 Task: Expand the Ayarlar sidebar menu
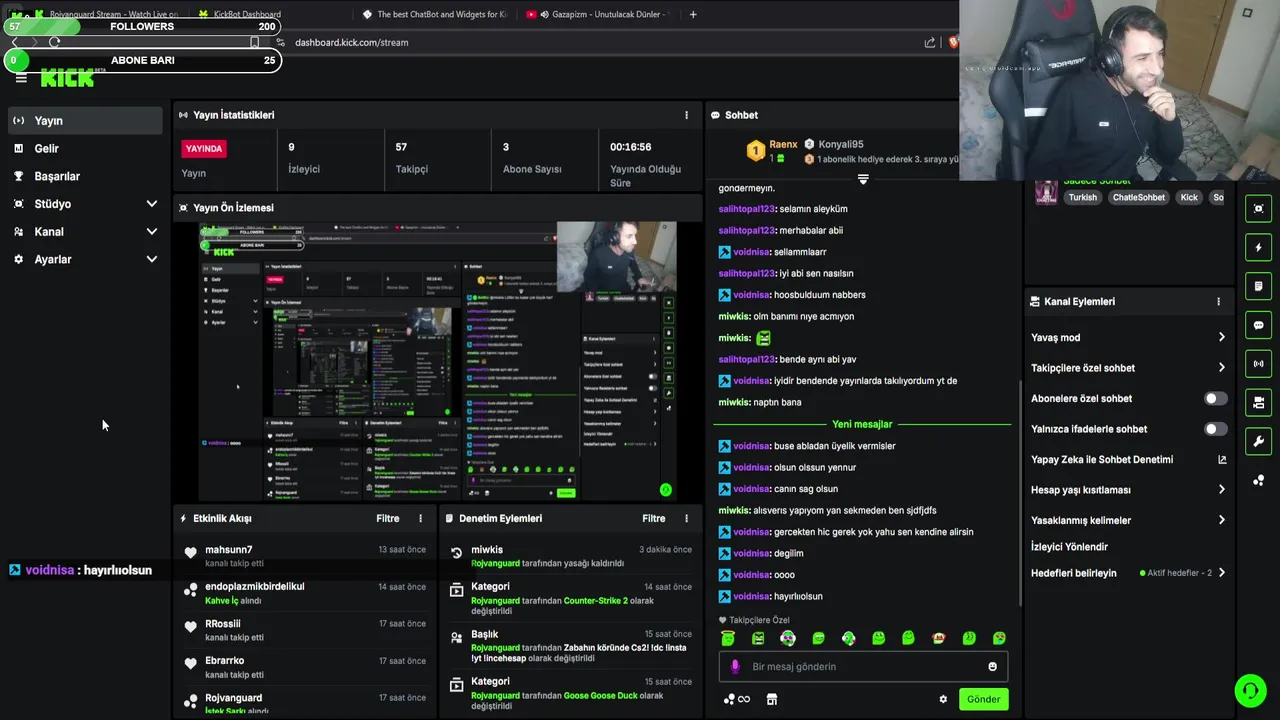pyautogui.click(x=85, y=259)
